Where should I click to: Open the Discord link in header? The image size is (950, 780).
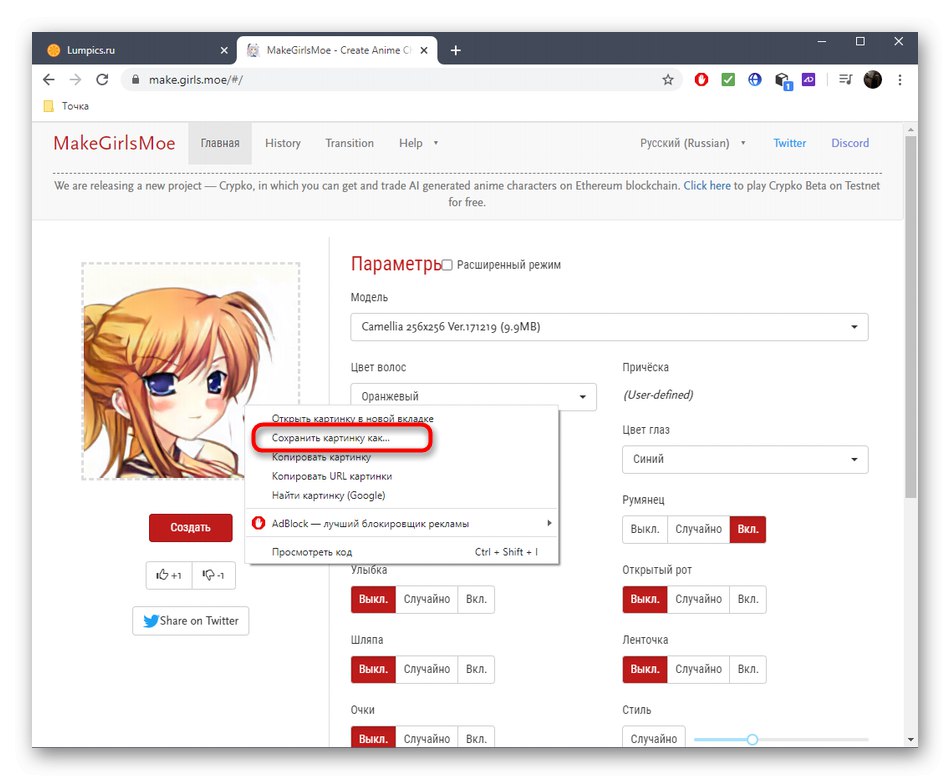tap(849, 143)
